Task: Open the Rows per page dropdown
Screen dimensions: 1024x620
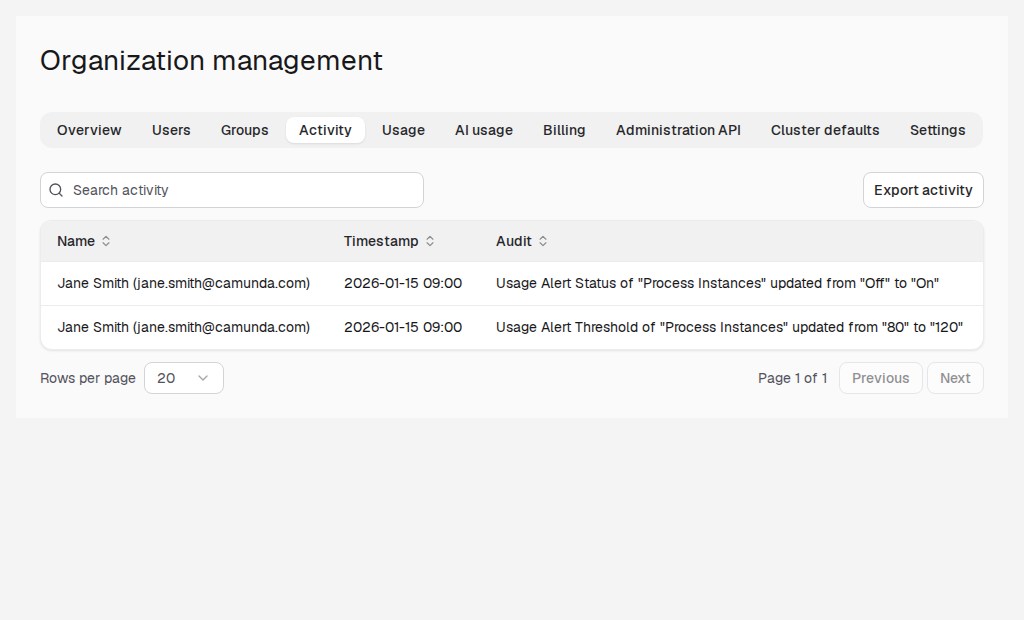Action: (x=184, y=378)
